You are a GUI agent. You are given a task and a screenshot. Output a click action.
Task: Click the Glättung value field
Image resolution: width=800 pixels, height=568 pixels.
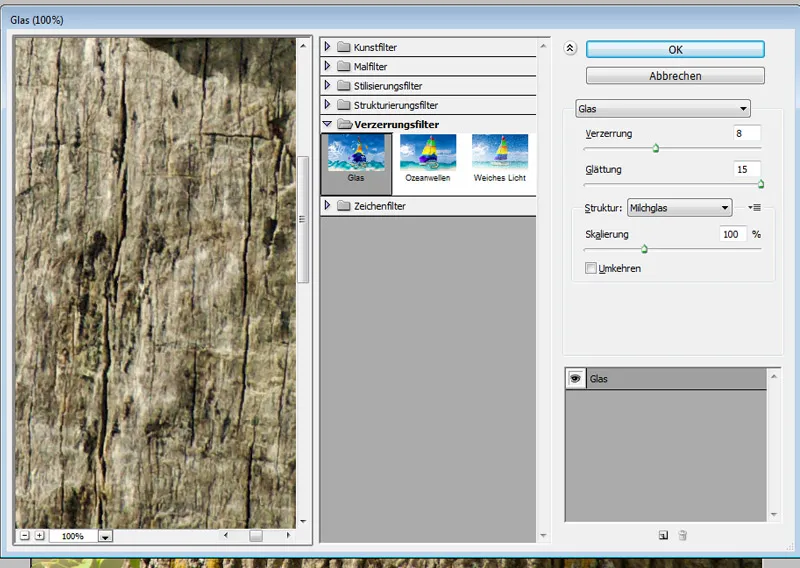(x=747, y=169)
